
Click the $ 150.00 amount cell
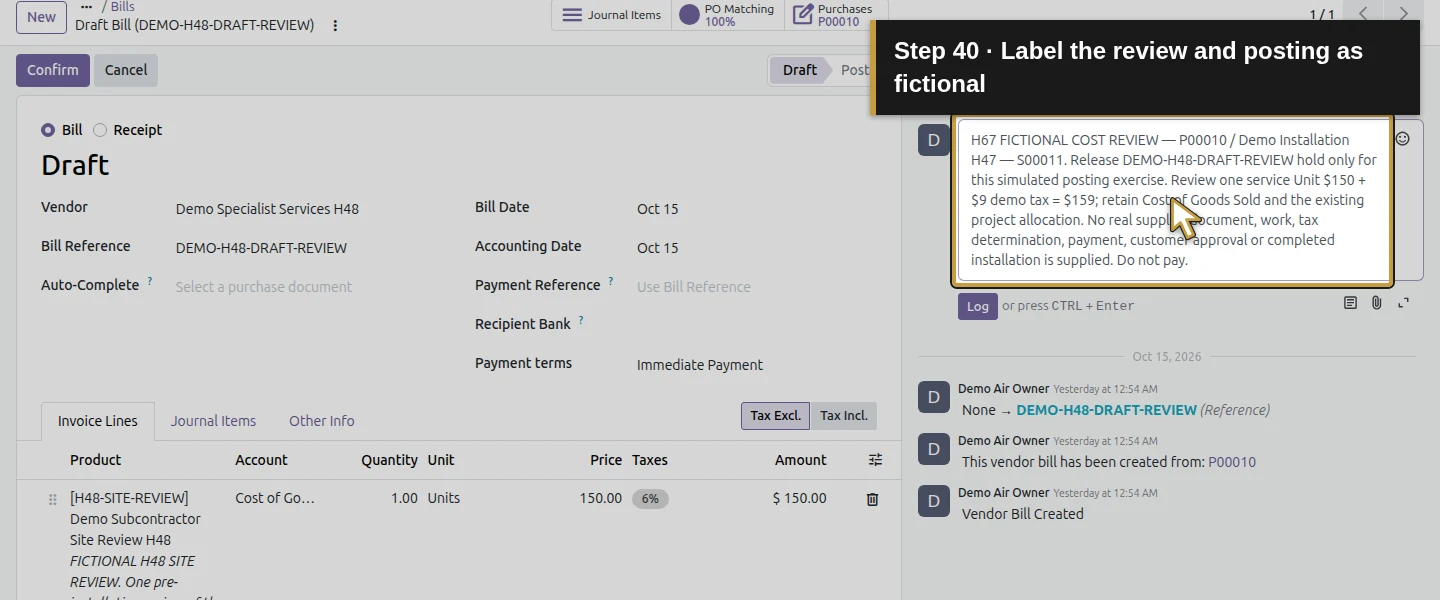tap(799, 498)
